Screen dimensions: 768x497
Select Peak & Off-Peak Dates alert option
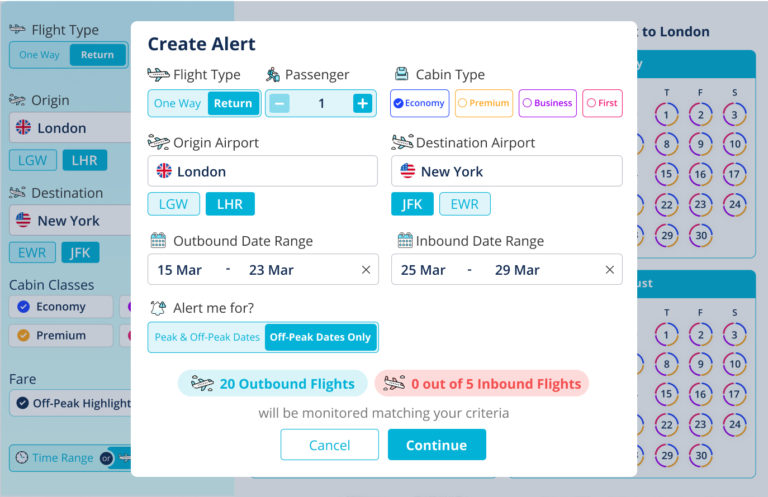tap(207, 337)
